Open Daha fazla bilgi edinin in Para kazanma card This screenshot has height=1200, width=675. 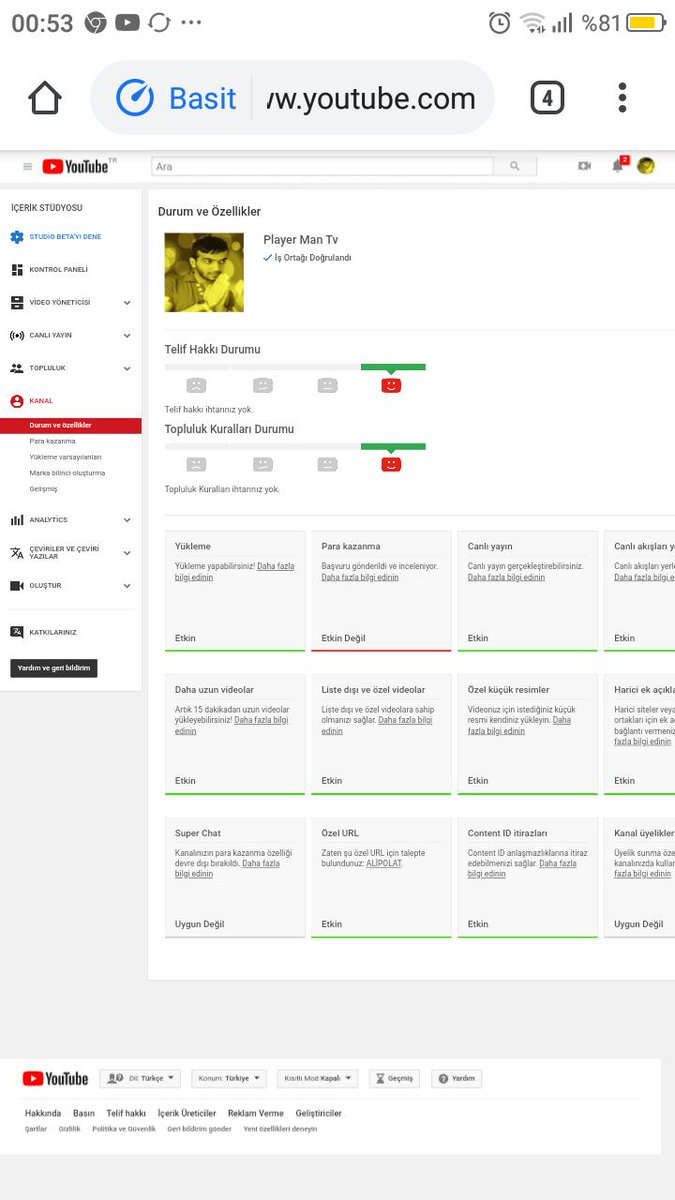click(x=360, y=577)
